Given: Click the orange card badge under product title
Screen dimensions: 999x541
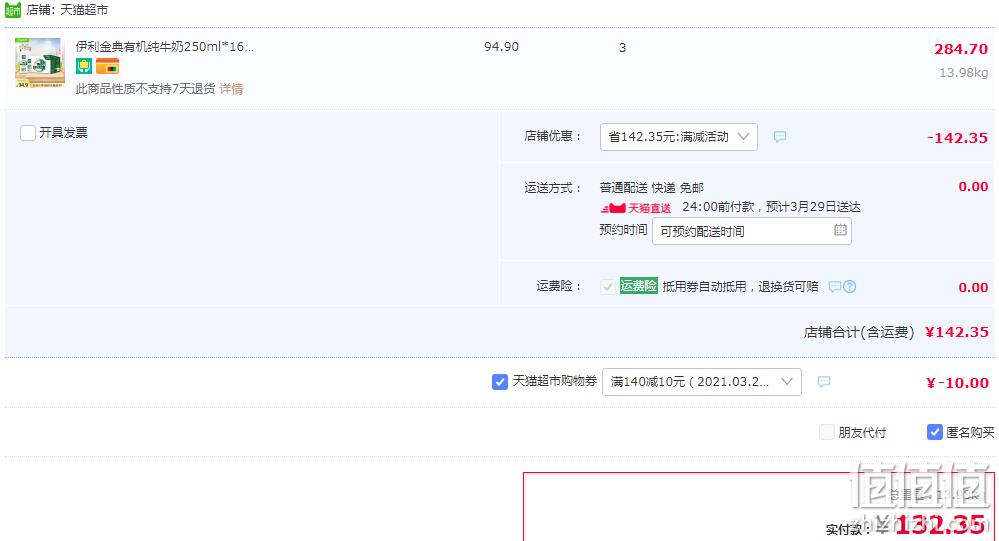Looking at the screenshot, I should [107, 66].
